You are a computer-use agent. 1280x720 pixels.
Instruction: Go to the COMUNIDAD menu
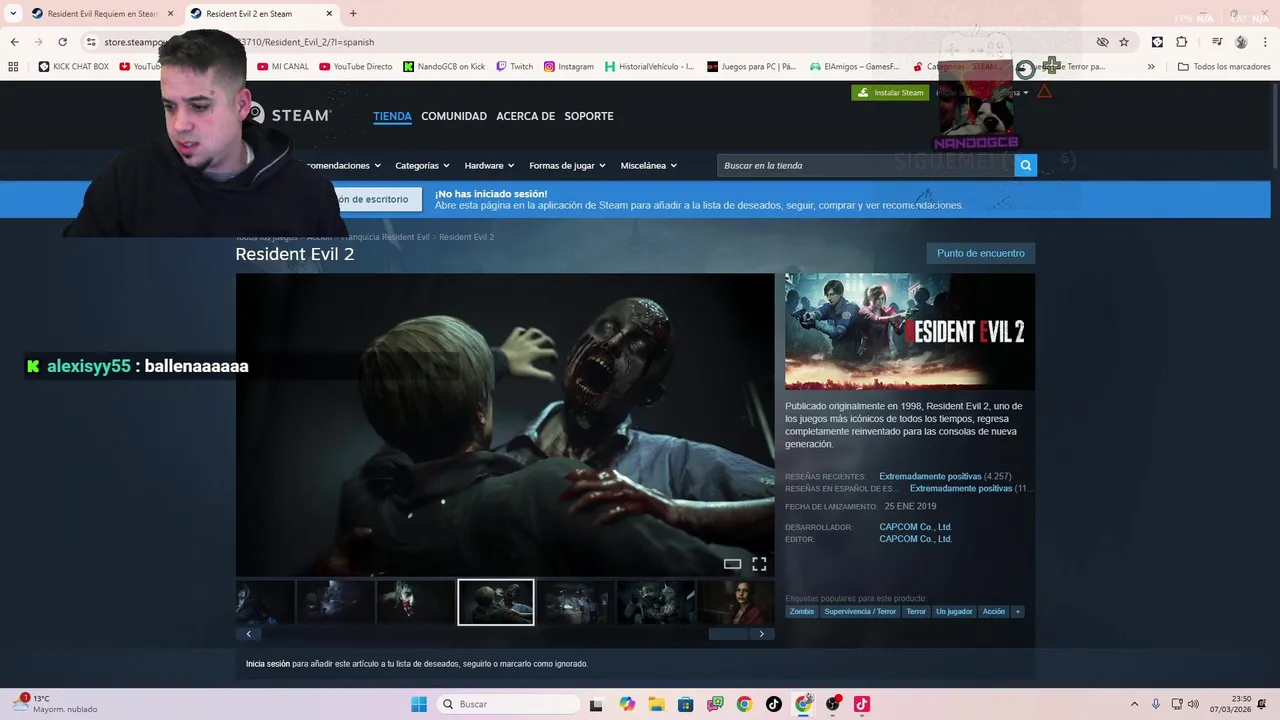click(x=454, y=116)
